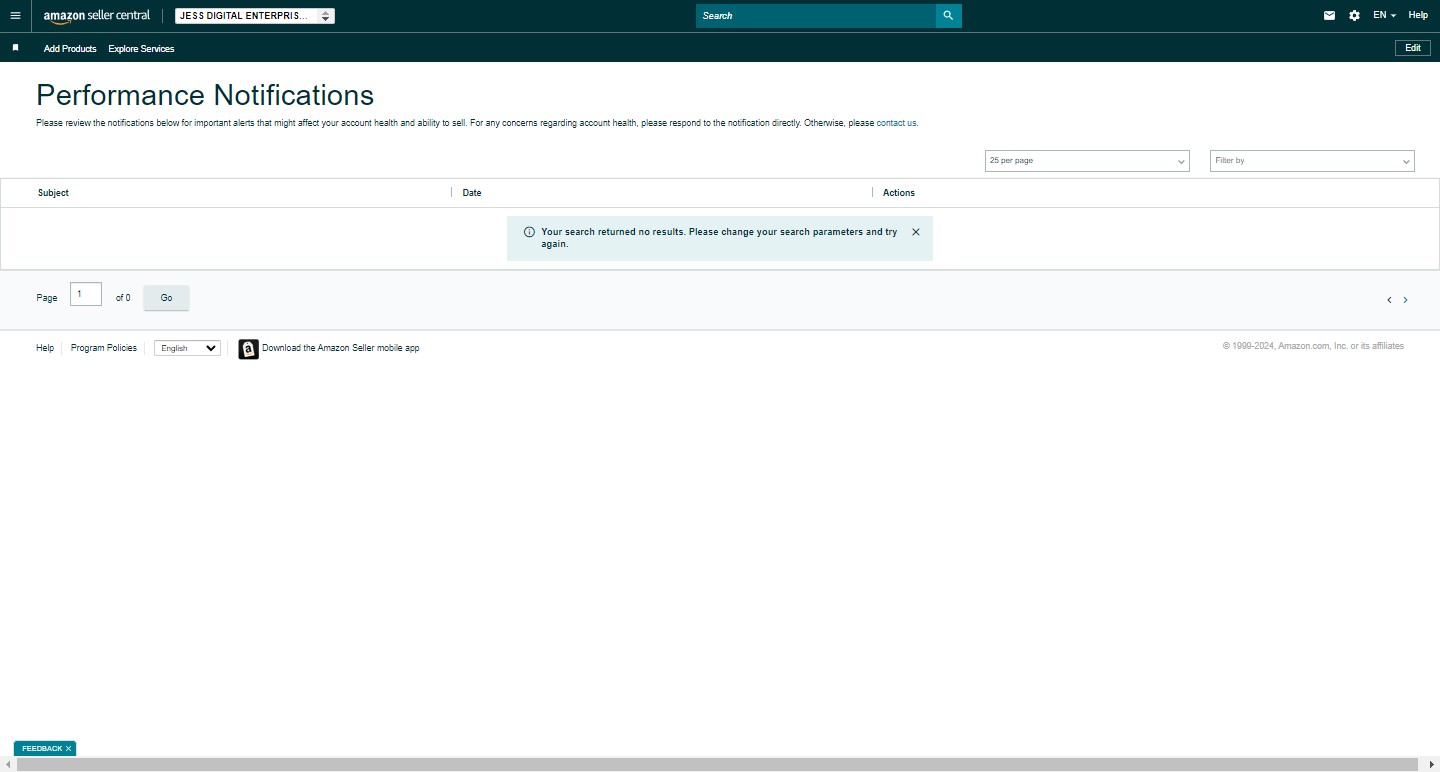Open the English language select
The width and height of the screenshot is (1440, 772).
187,348
